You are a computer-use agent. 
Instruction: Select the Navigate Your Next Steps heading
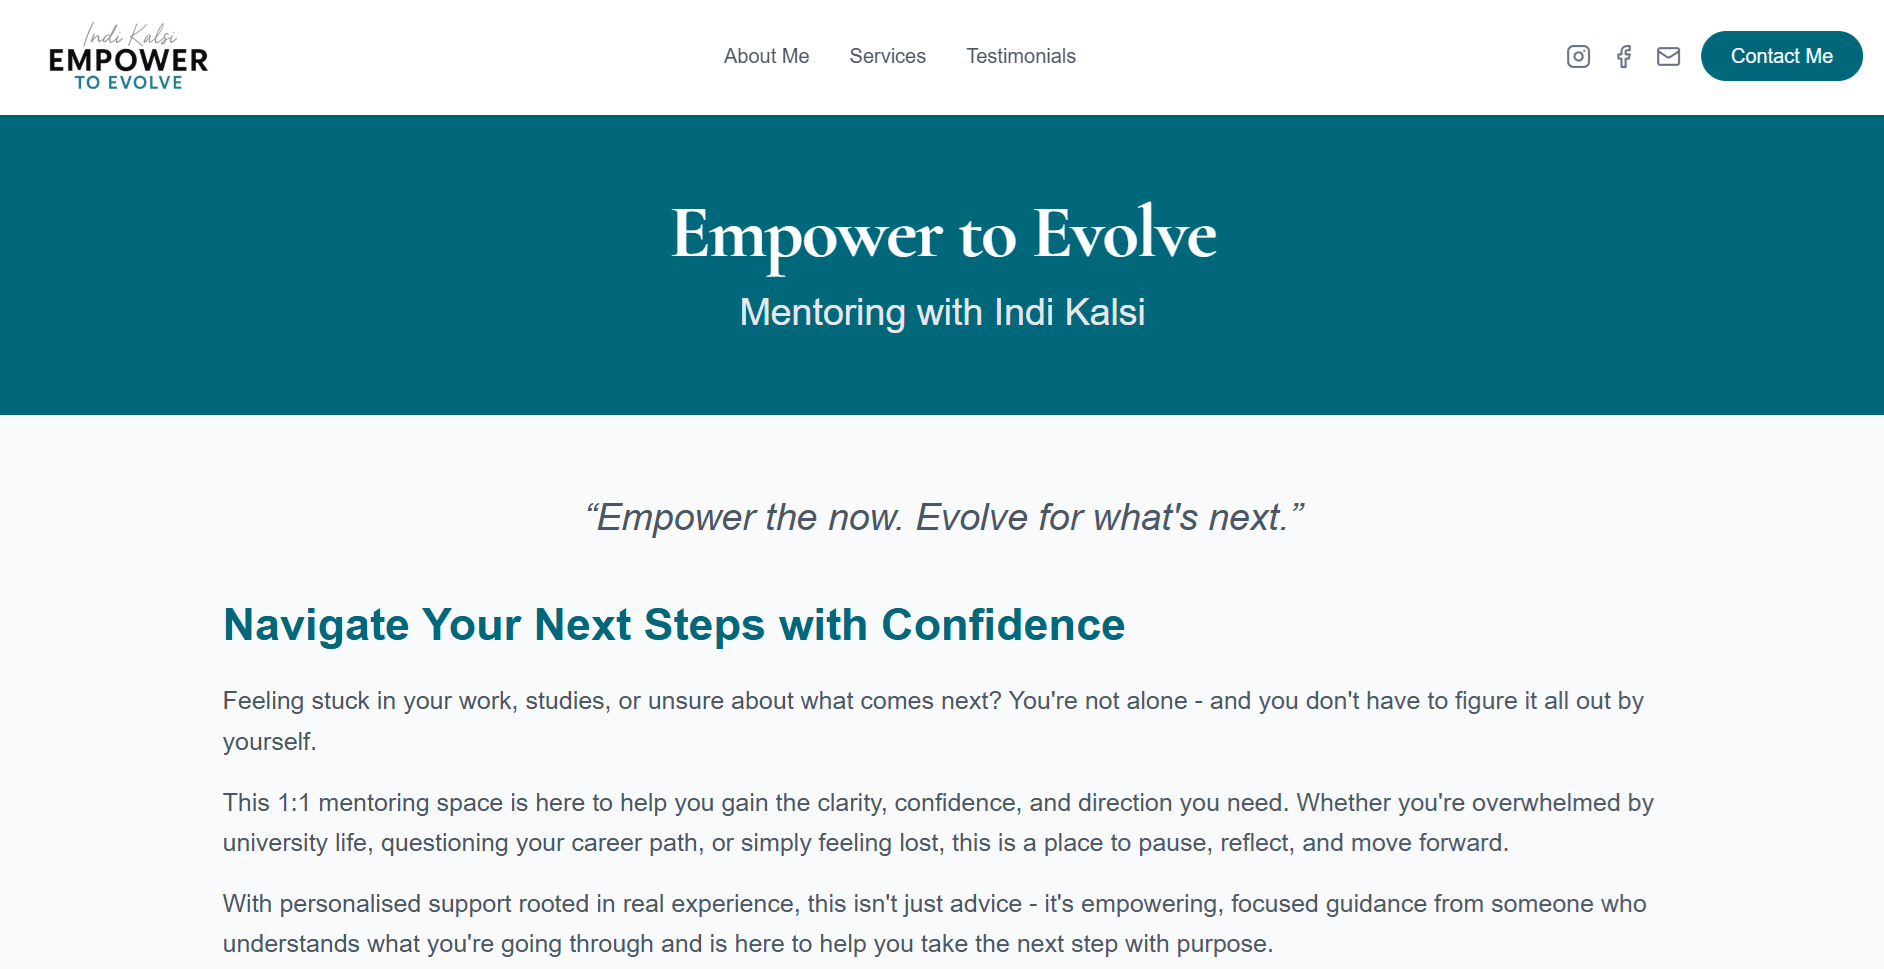673,625
